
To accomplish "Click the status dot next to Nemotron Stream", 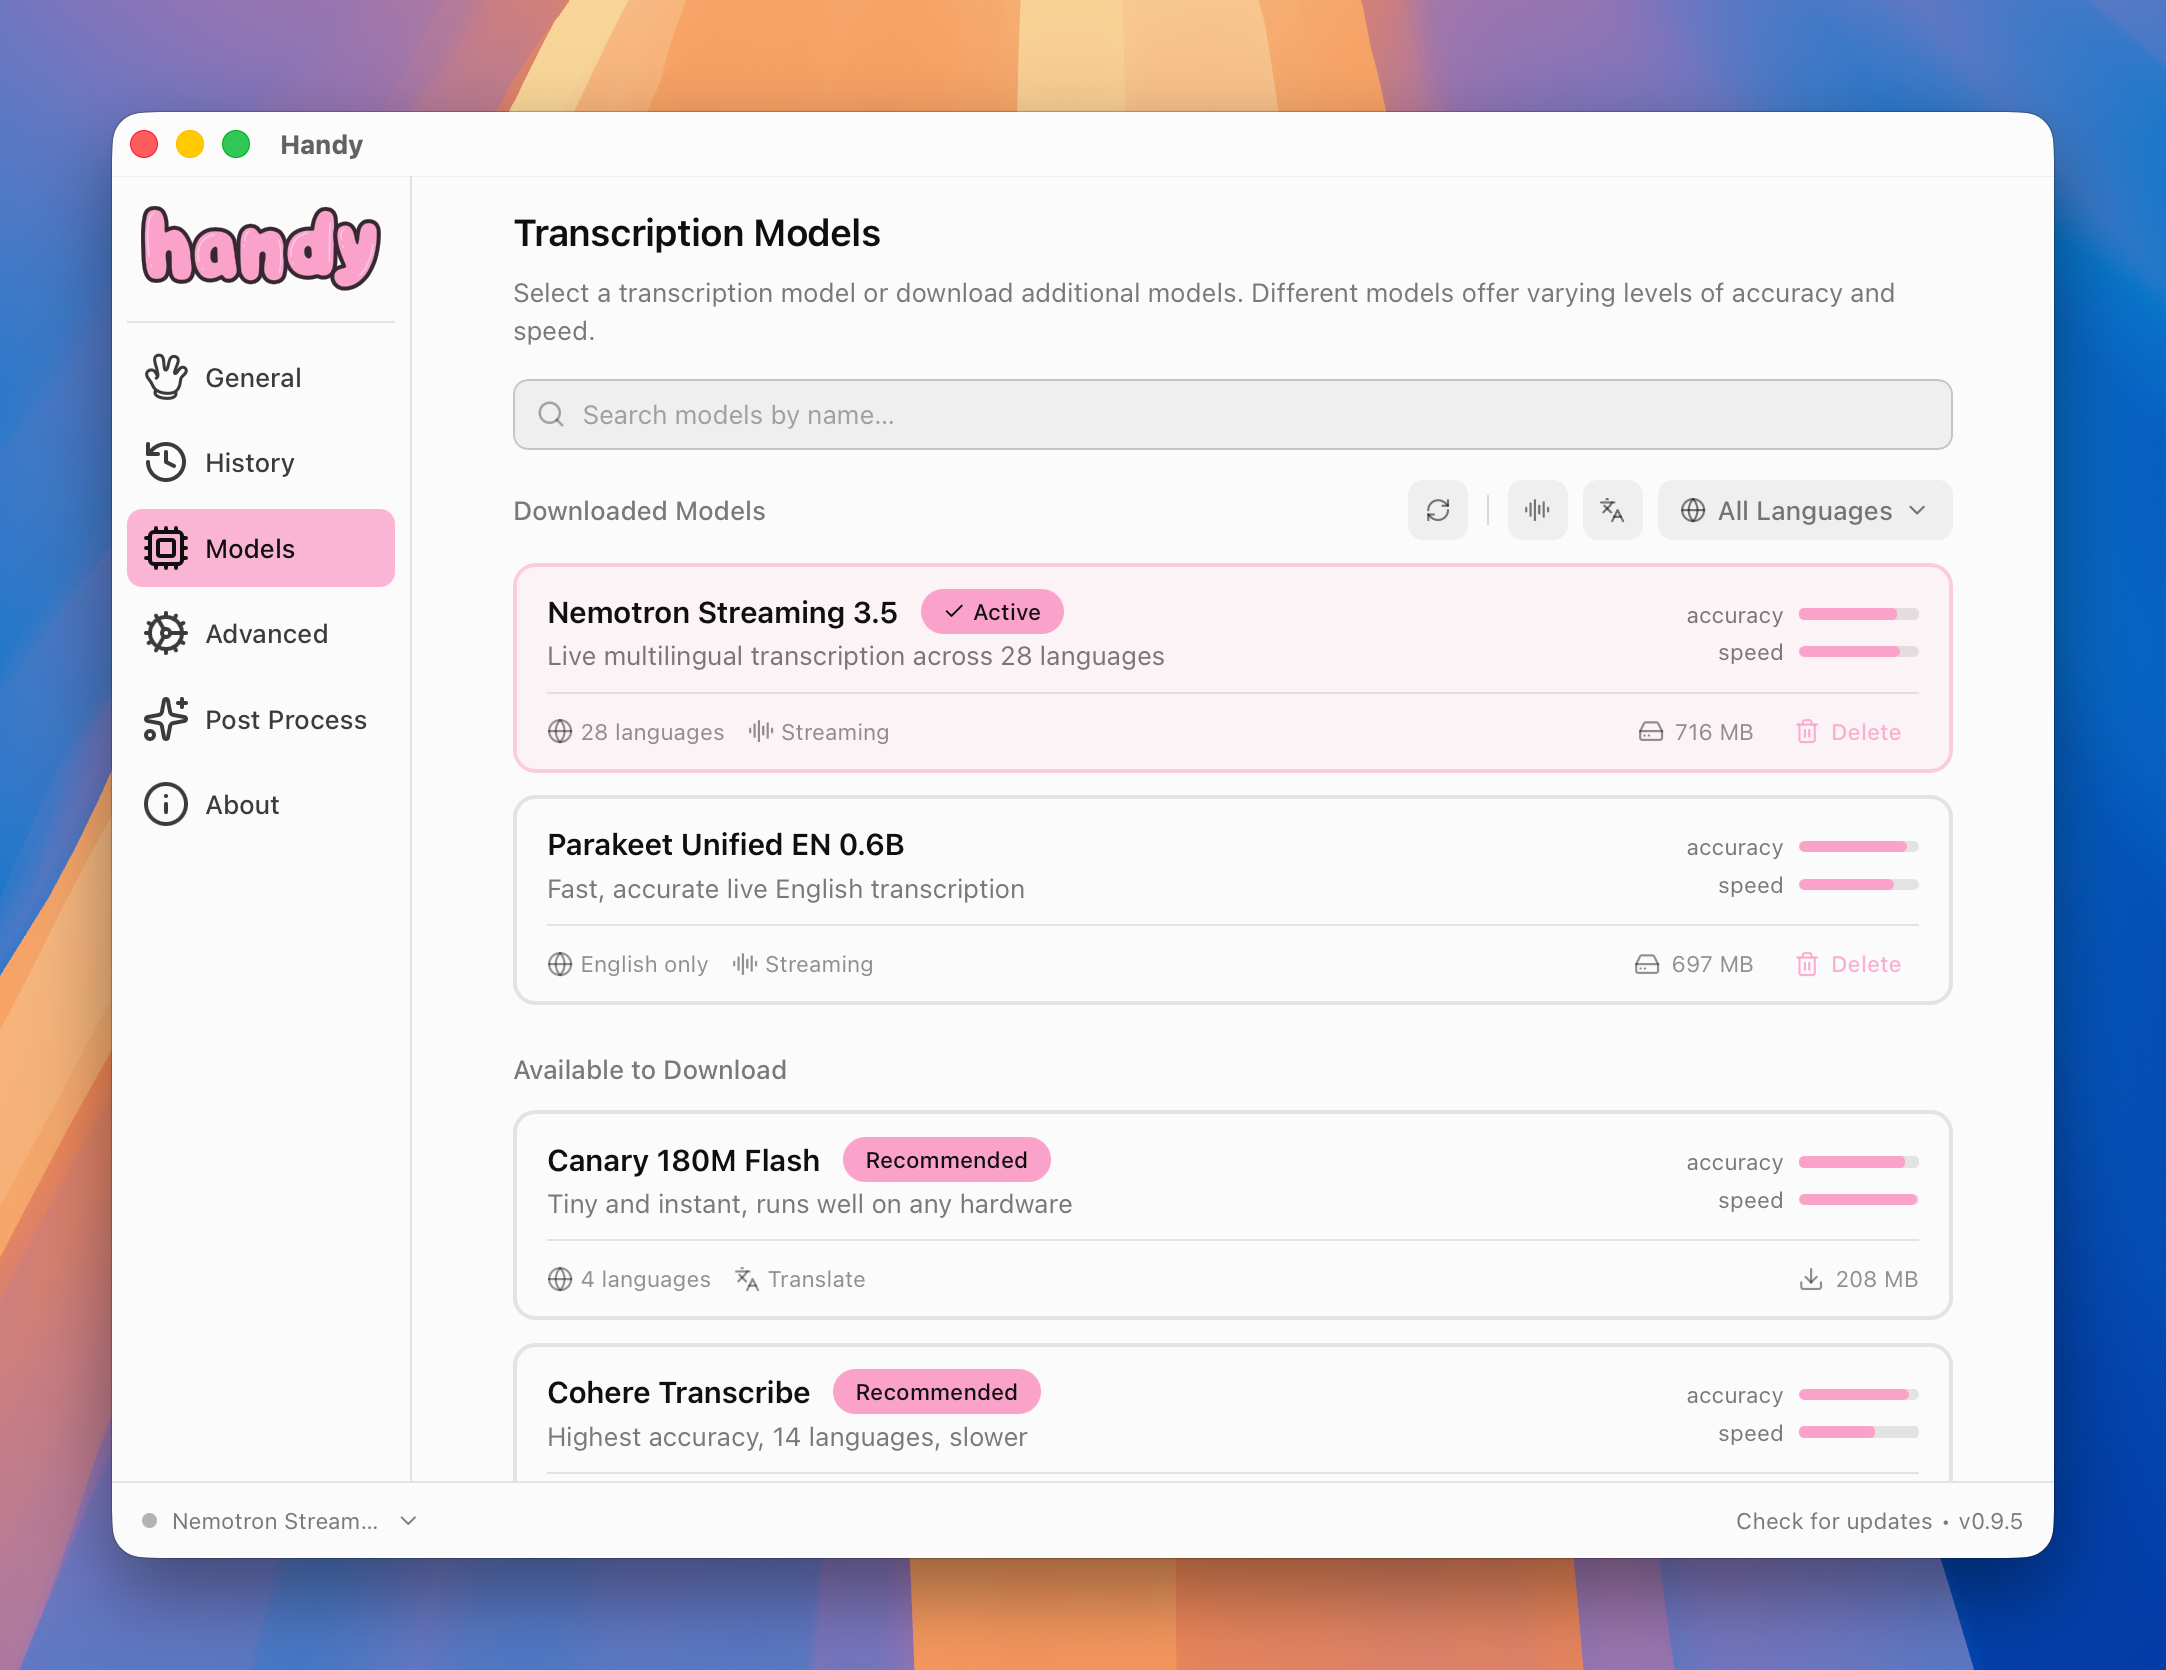I will point(150,1521).
